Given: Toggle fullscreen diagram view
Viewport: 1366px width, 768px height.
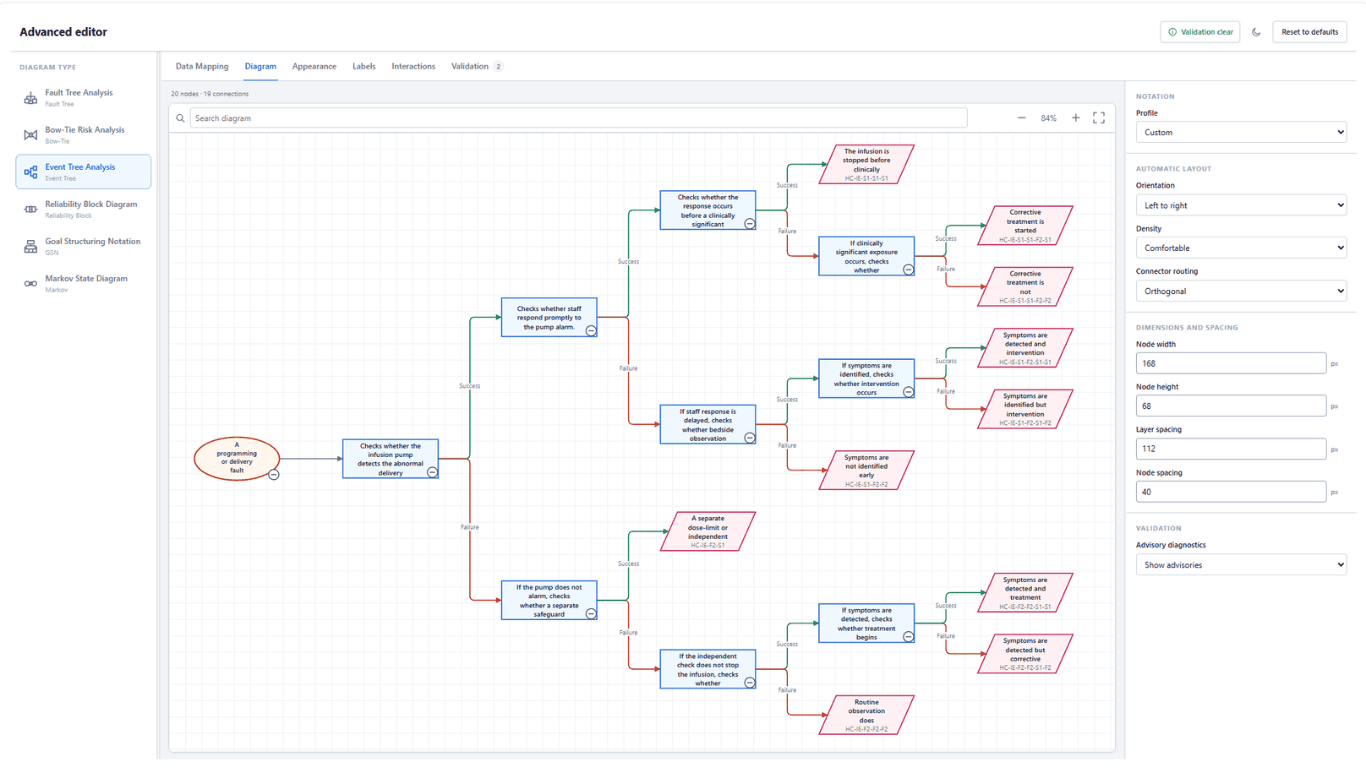Looking at the screenshot, I should point(1099,118).
